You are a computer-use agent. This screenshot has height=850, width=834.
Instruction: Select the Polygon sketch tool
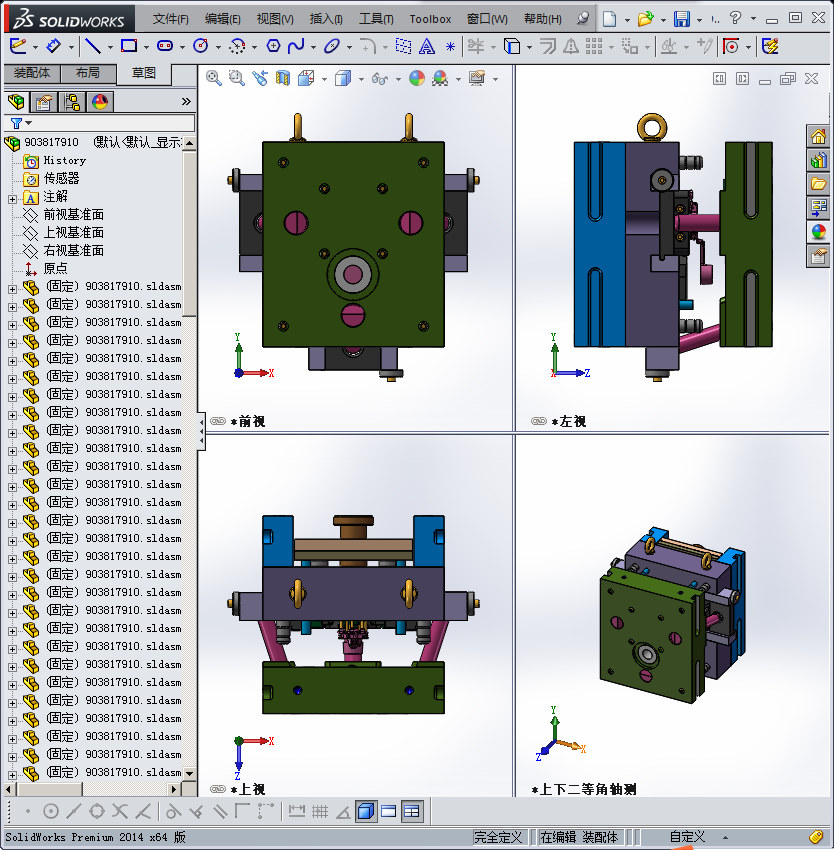pyautogui.click(x=273, y=46)
